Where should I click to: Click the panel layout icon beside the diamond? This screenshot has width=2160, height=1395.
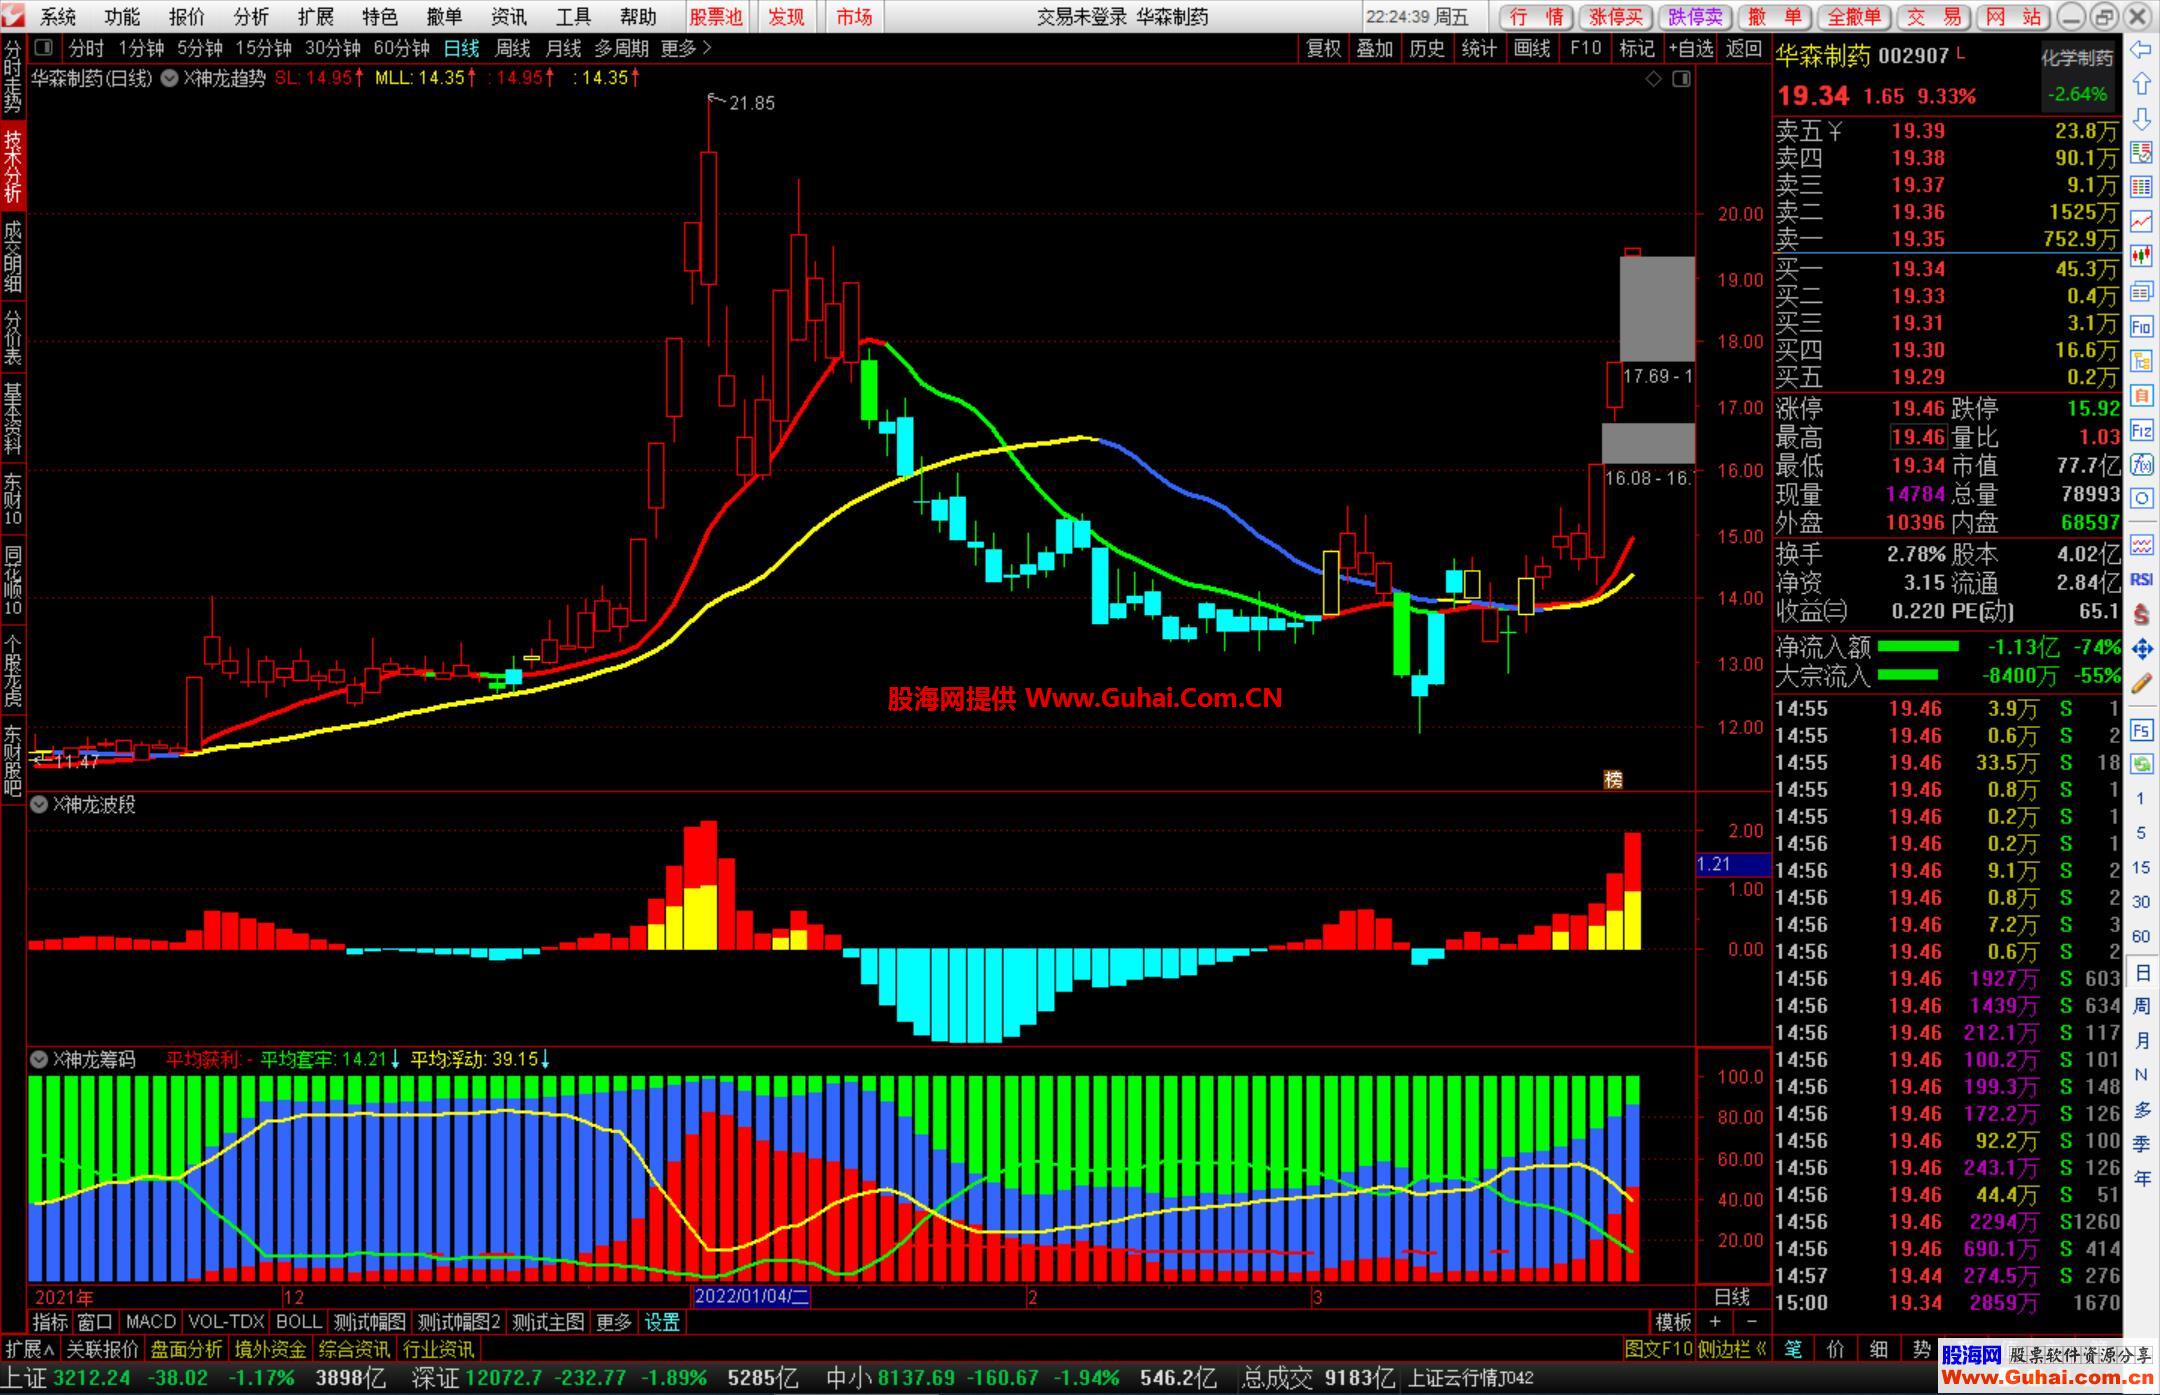1681,79
